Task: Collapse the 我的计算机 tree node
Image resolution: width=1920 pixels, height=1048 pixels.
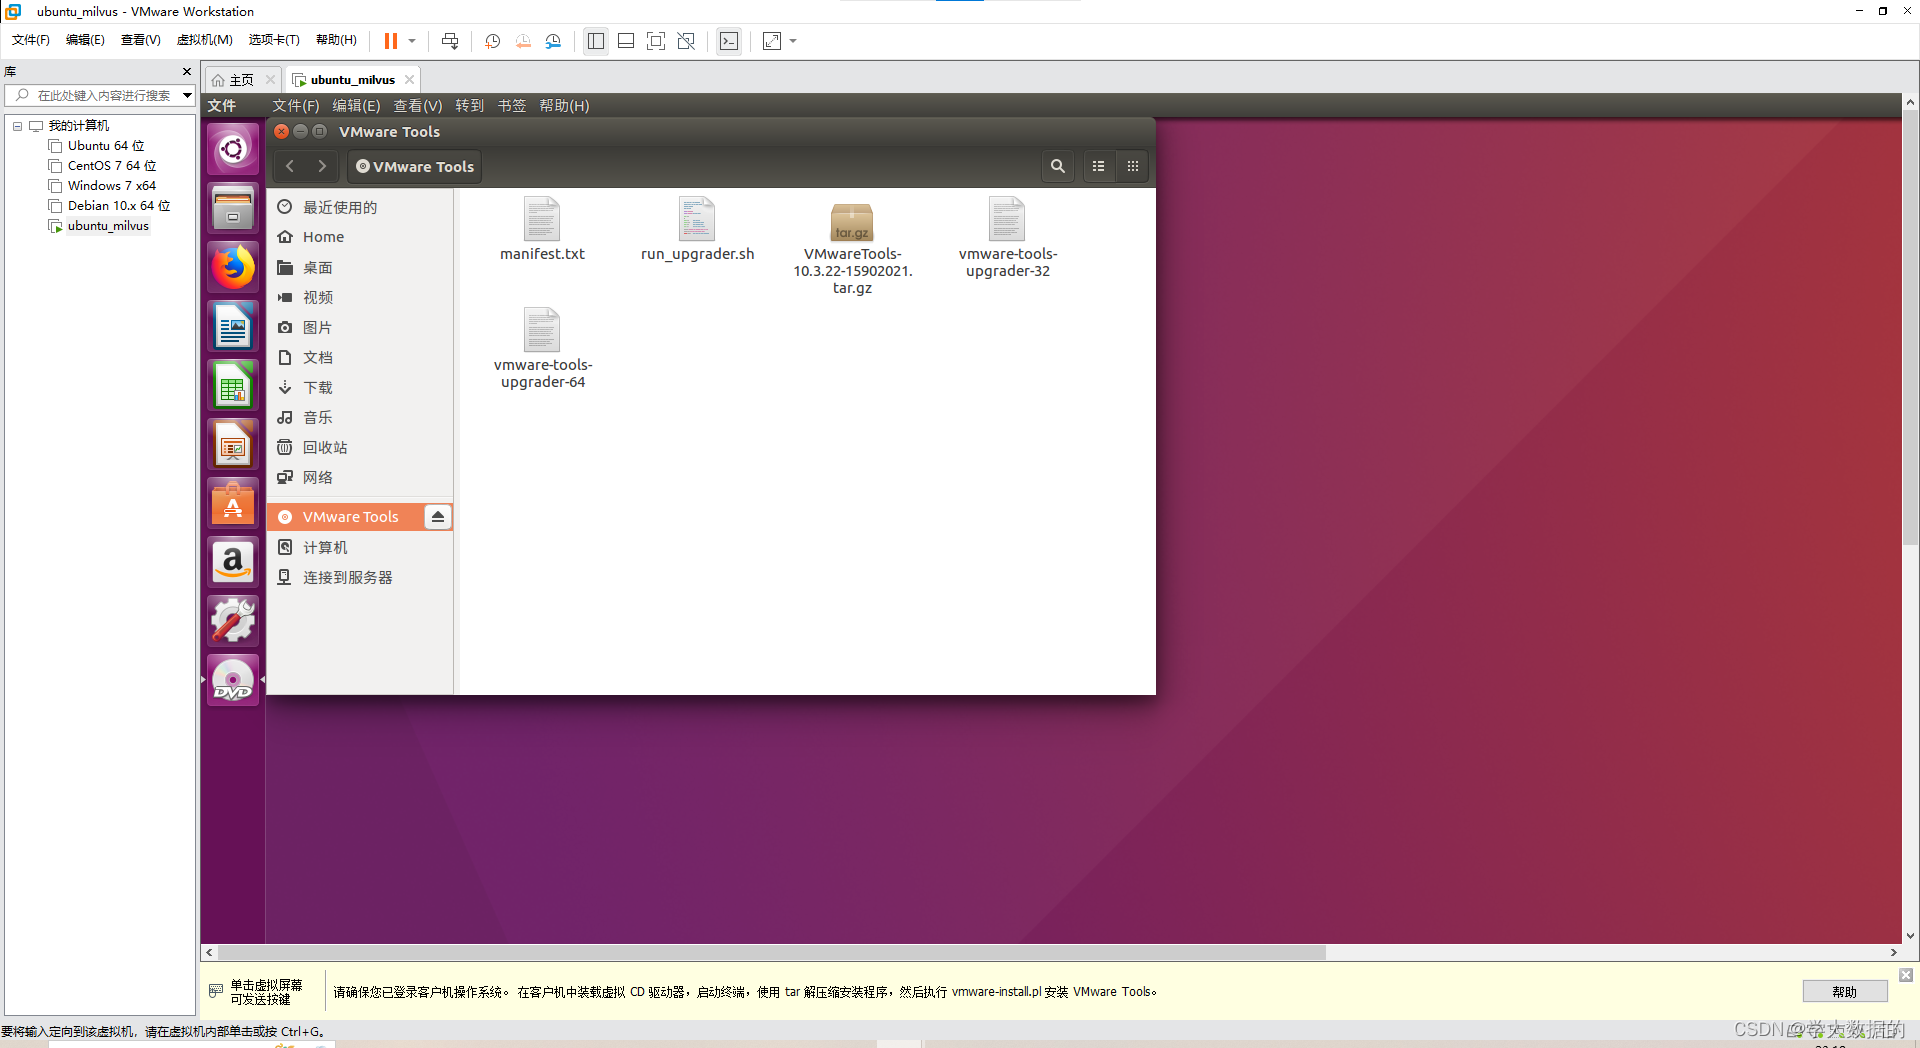Action: tap(17, 126)
